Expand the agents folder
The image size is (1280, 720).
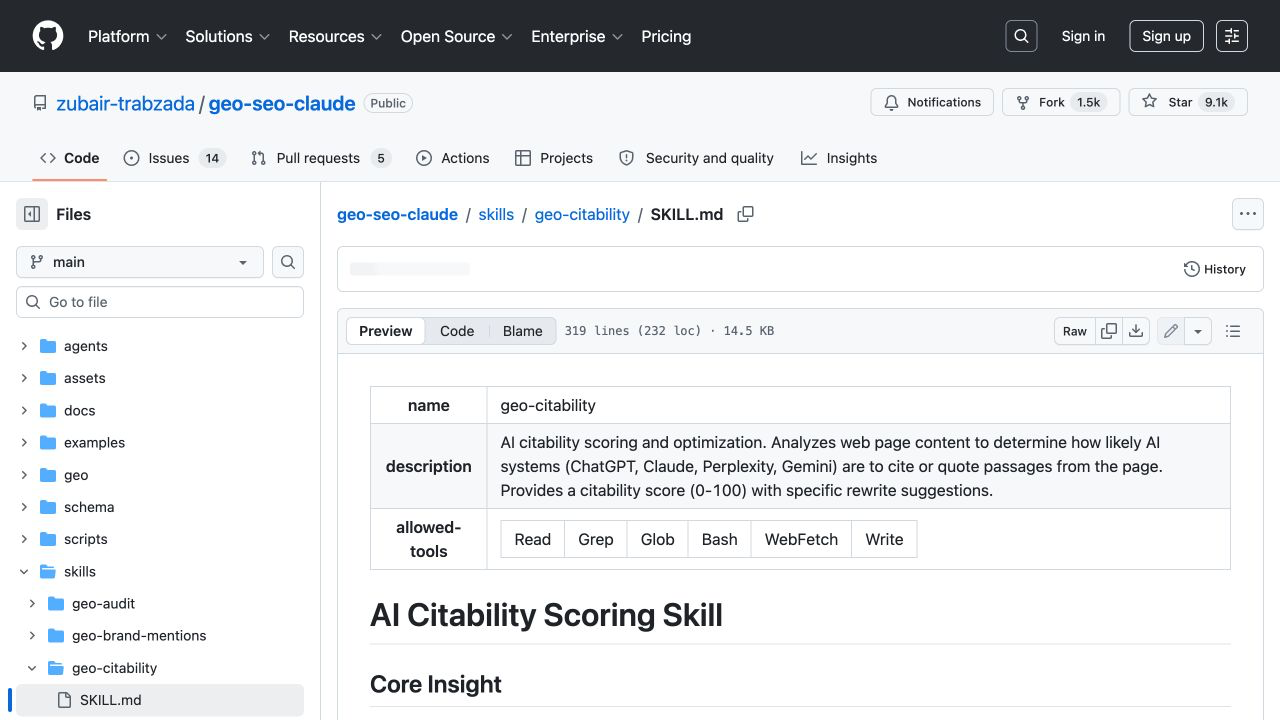point(24,346)
